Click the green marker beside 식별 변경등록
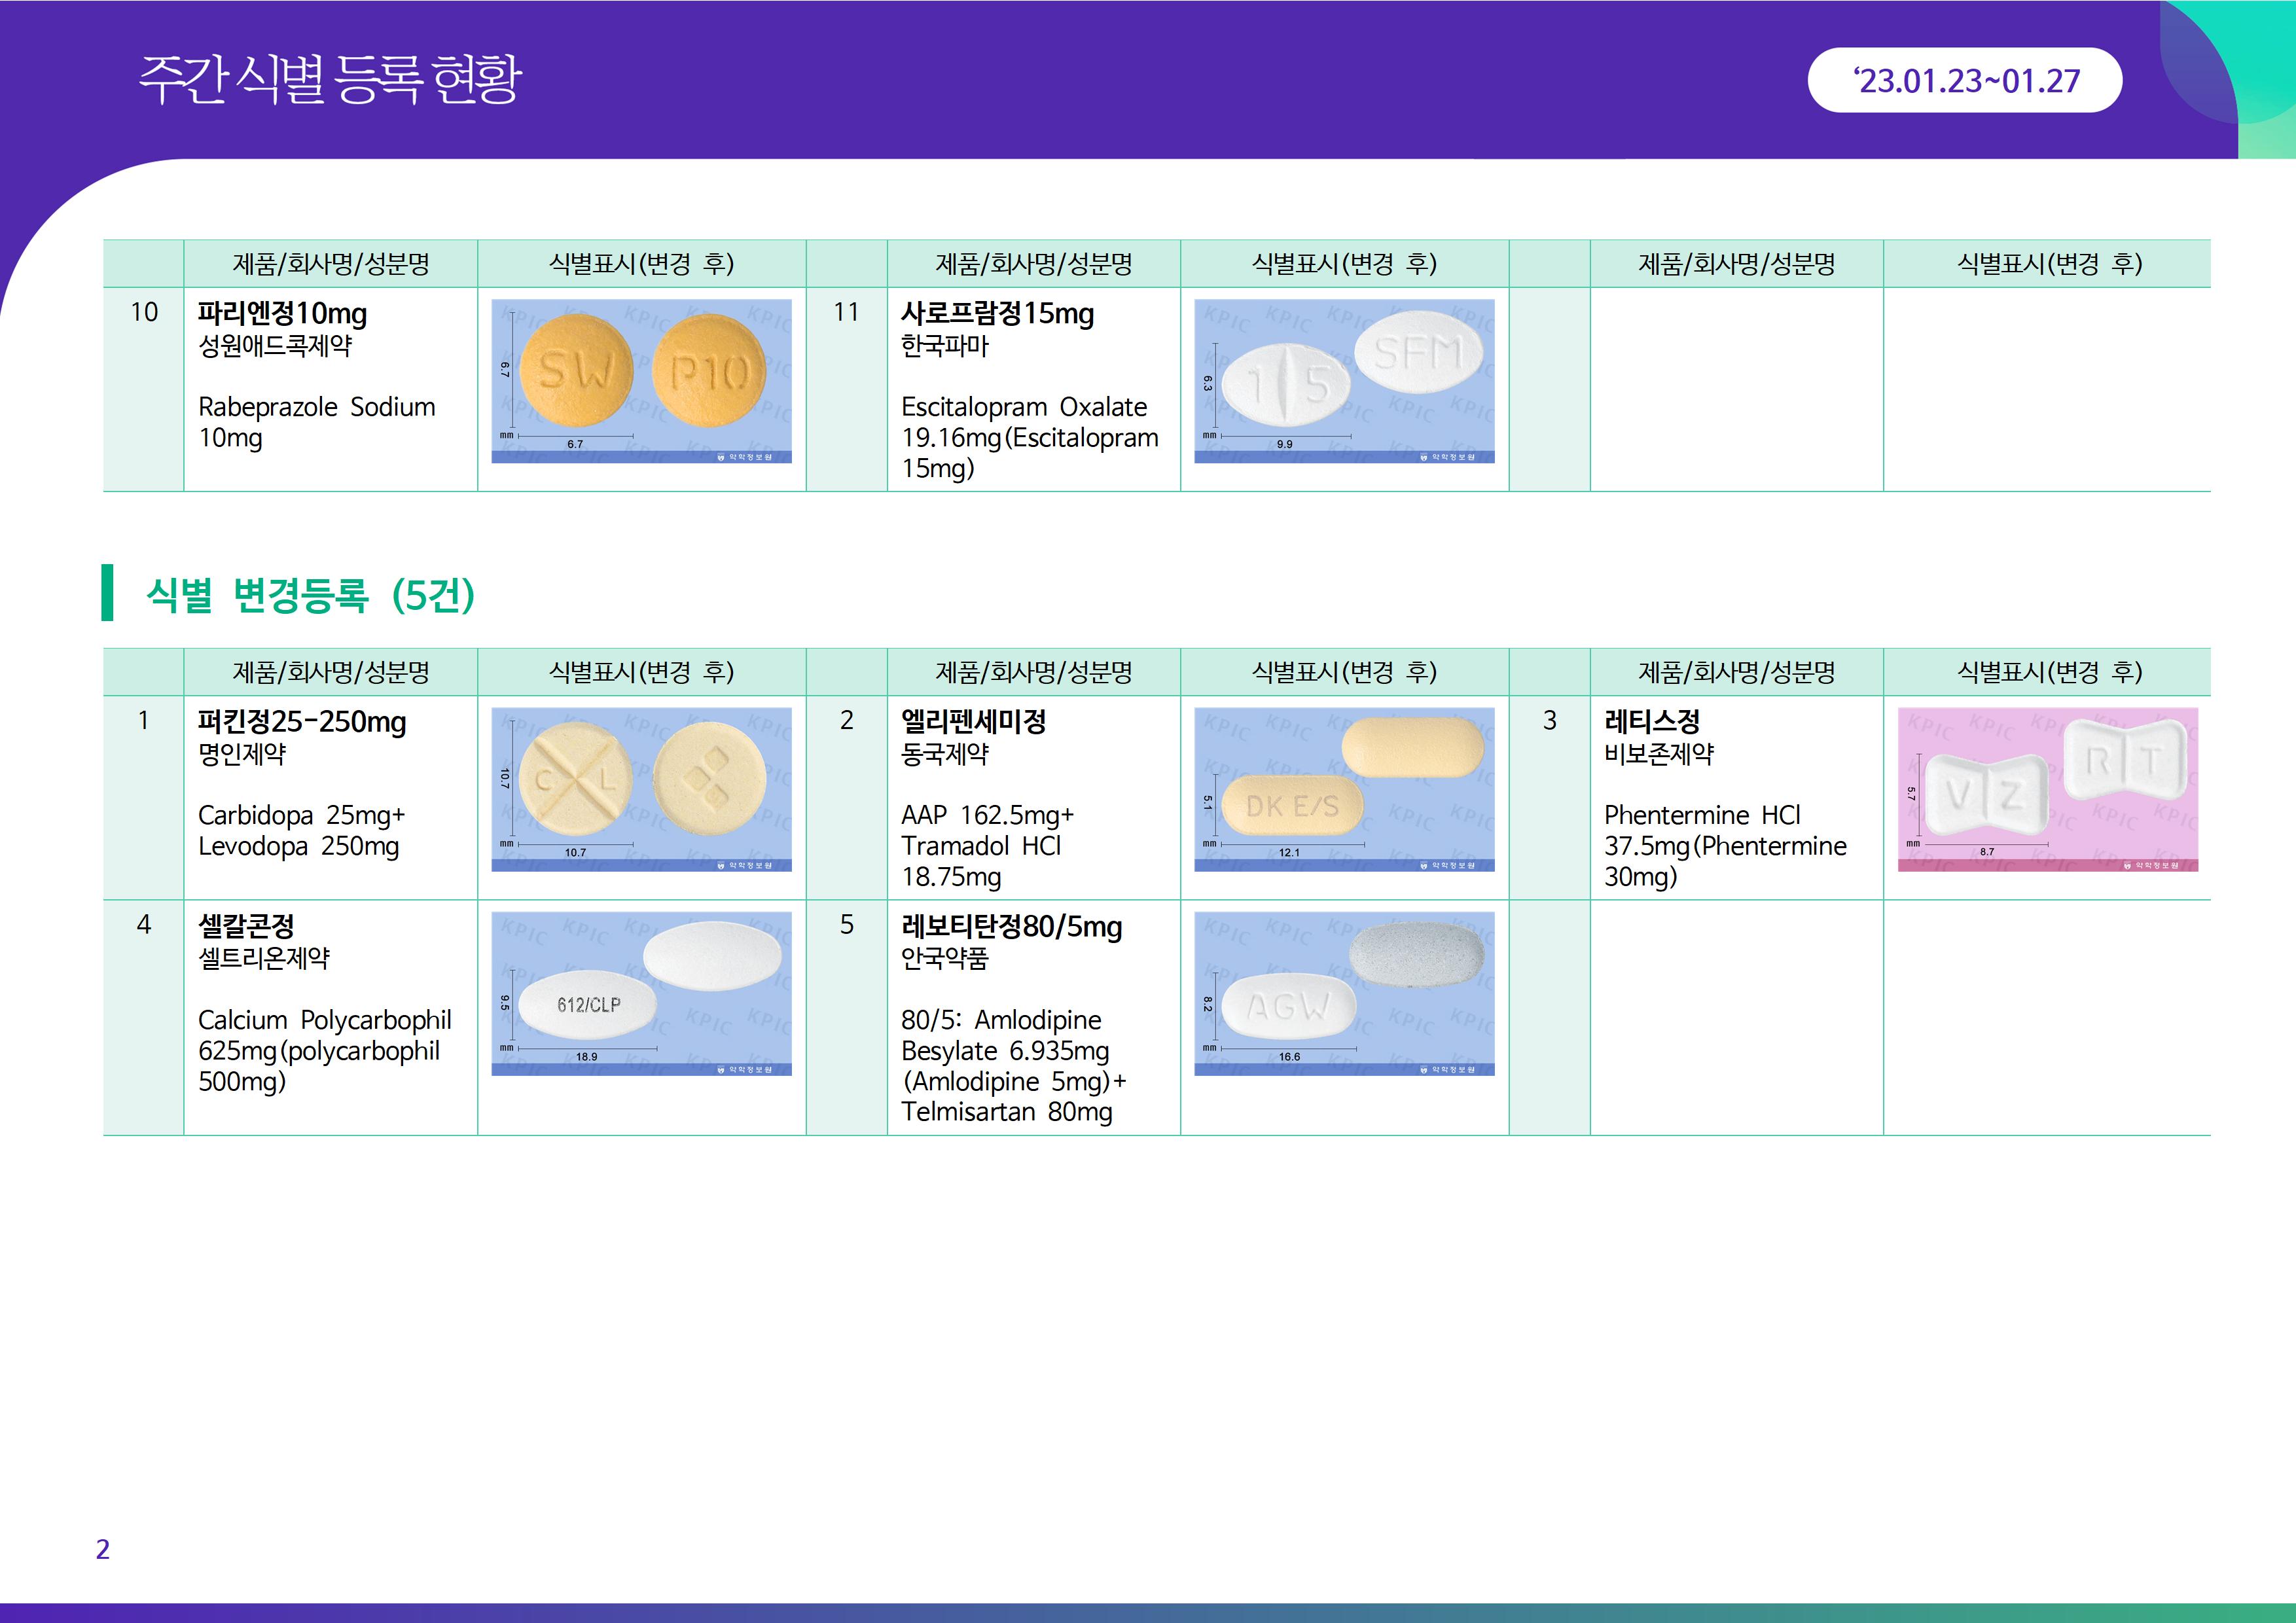 [107, 592]
